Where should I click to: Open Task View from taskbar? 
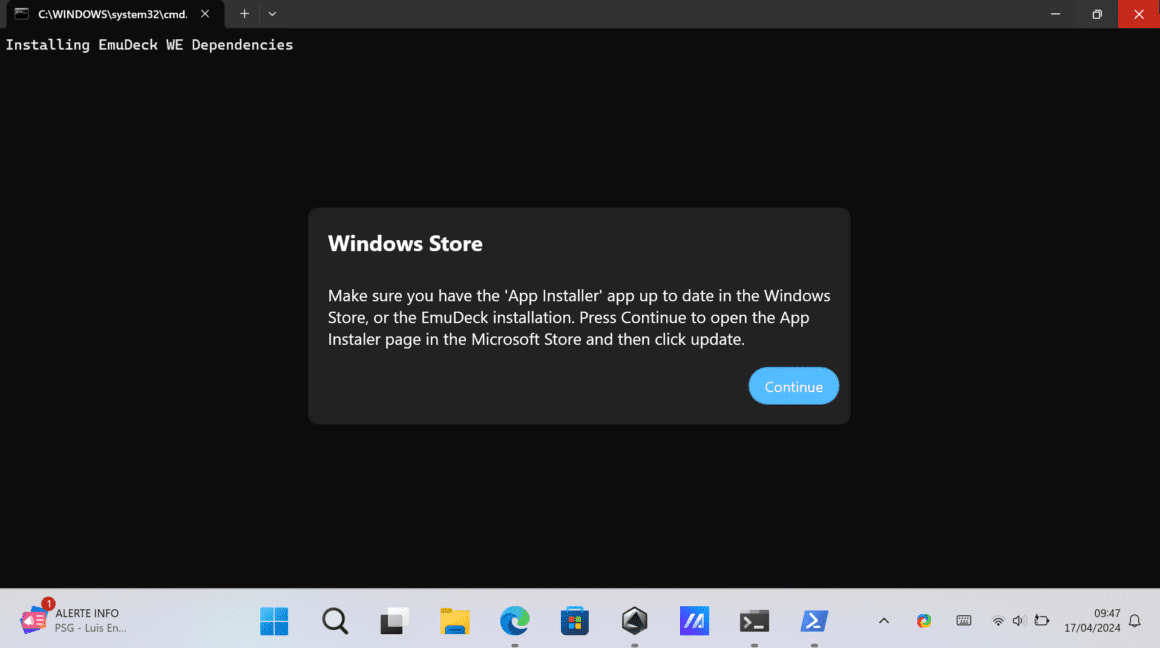tap(394, 621)
